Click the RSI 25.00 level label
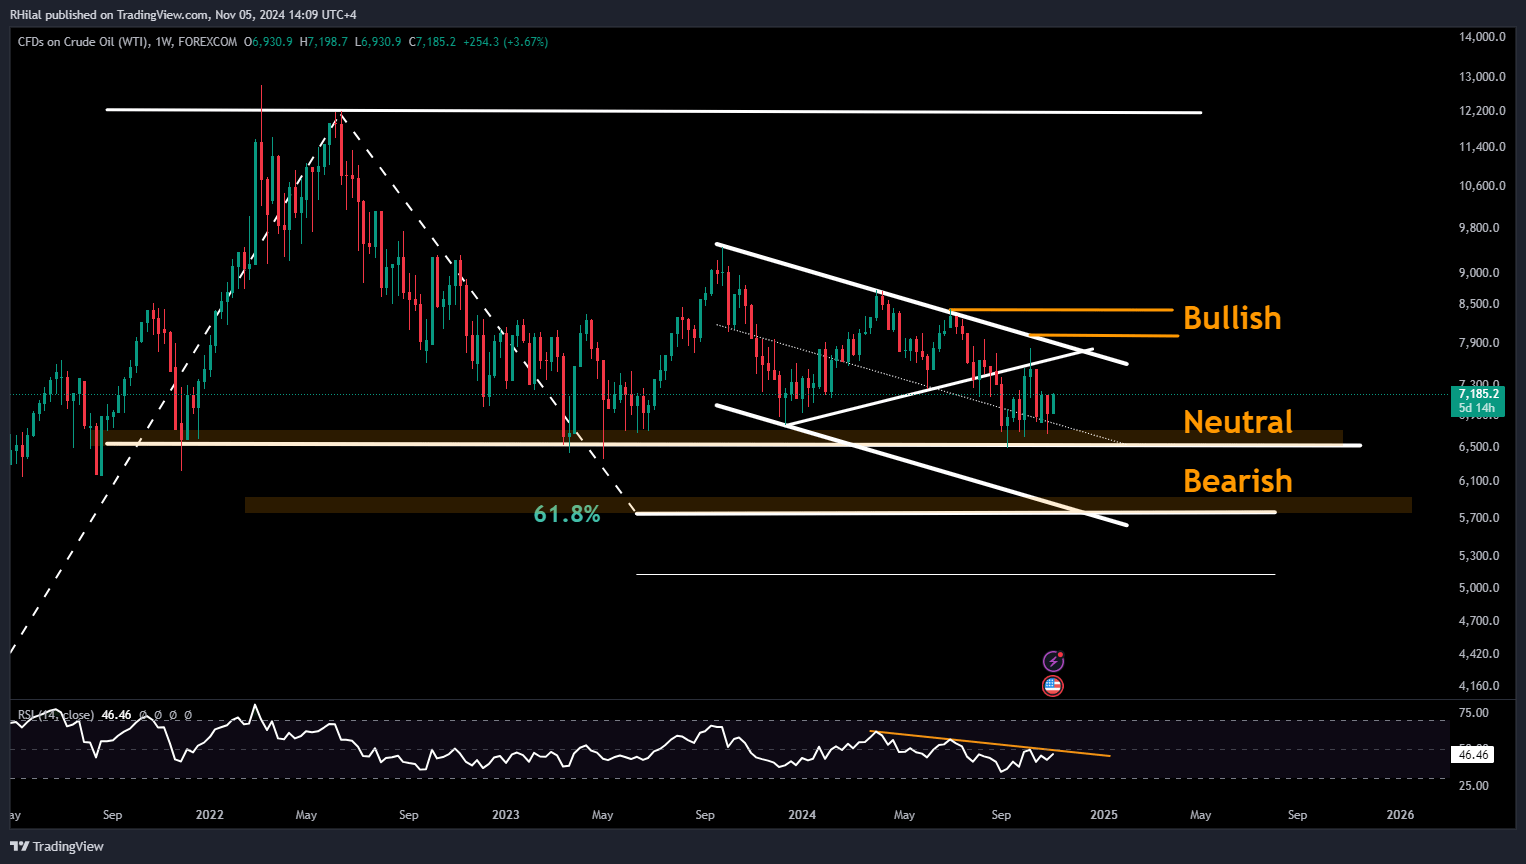 [x=1474, y=786]
